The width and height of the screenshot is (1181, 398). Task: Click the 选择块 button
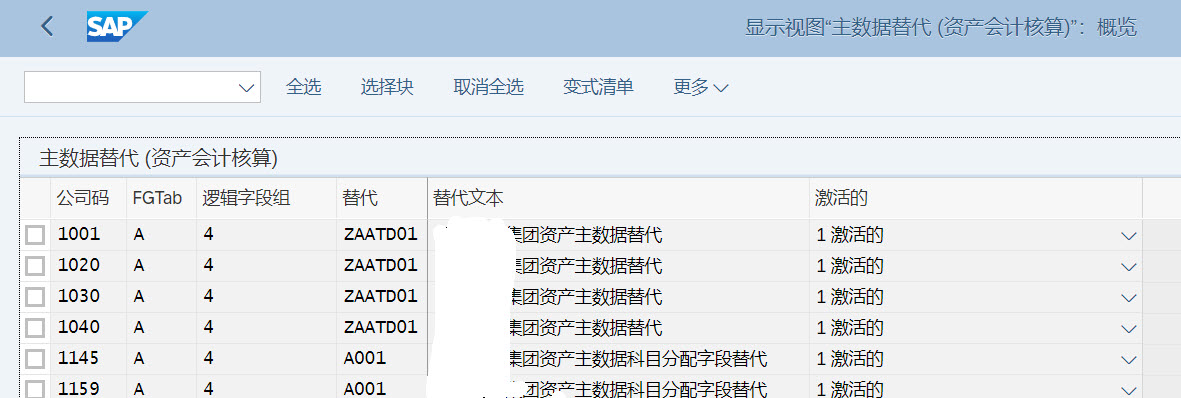pyautogui.click(x=387, y=87)
